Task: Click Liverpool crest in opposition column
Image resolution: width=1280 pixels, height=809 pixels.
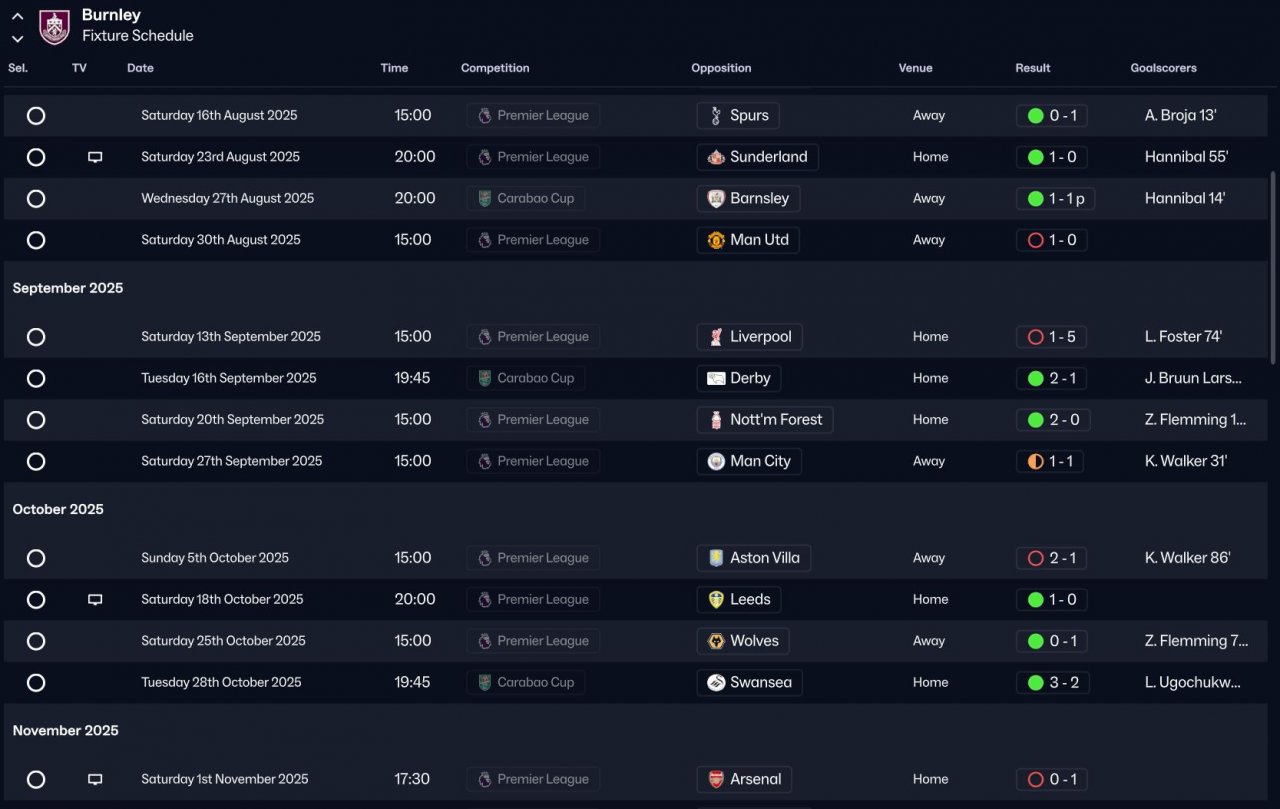Action: pos(715,337)
